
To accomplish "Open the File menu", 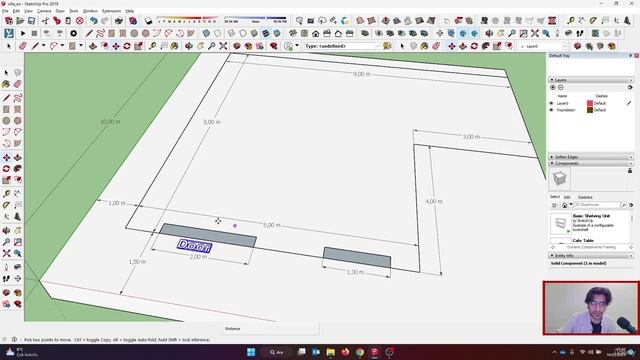I will click(x=5, y=11).
